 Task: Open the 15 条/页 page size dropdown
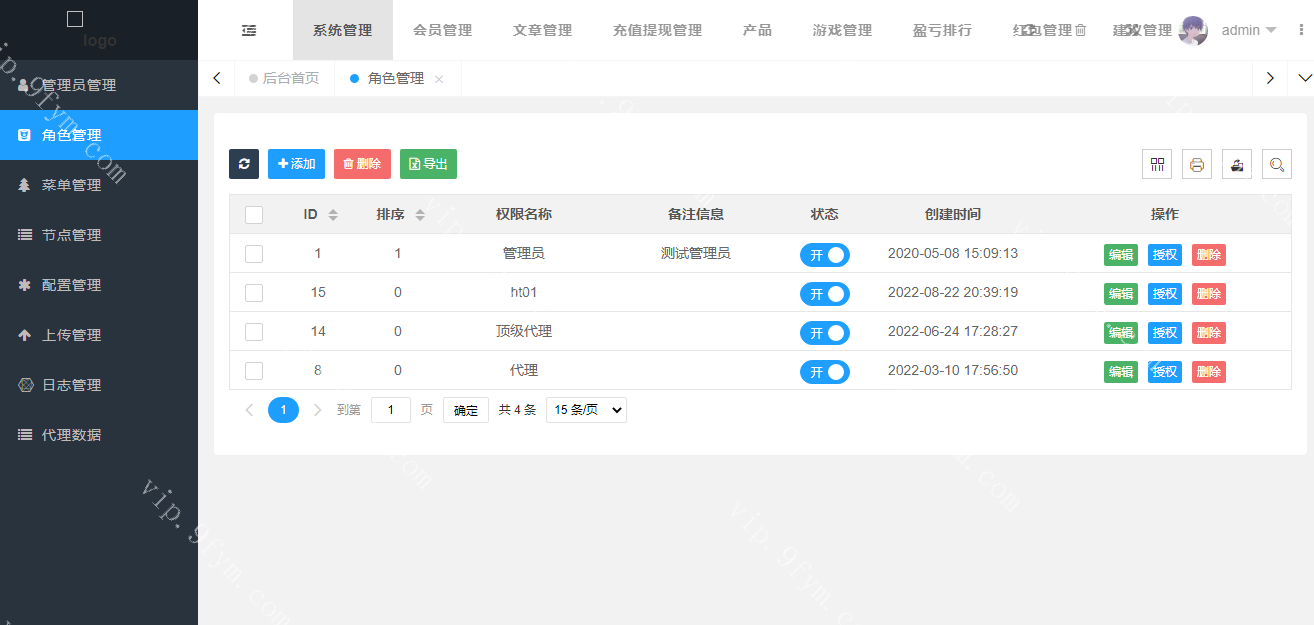[x=586, y=410]
